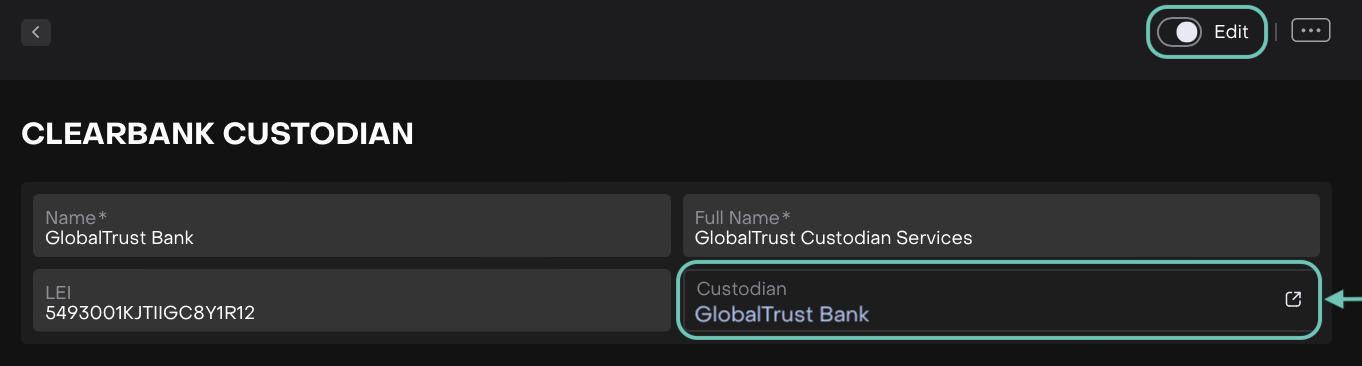Click the white knob of the Edit switch
The image size is (1362, 366).
point(1187,32)
